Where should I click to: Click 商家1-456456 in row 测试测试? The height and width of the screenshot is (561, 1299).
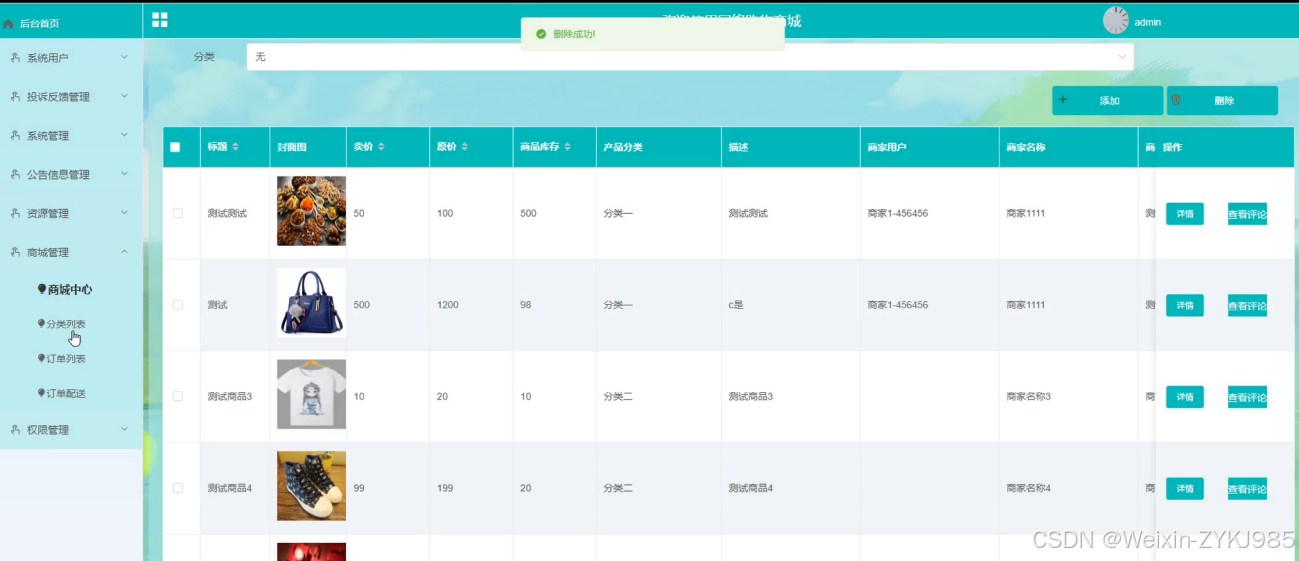click(x=897, y=213)
